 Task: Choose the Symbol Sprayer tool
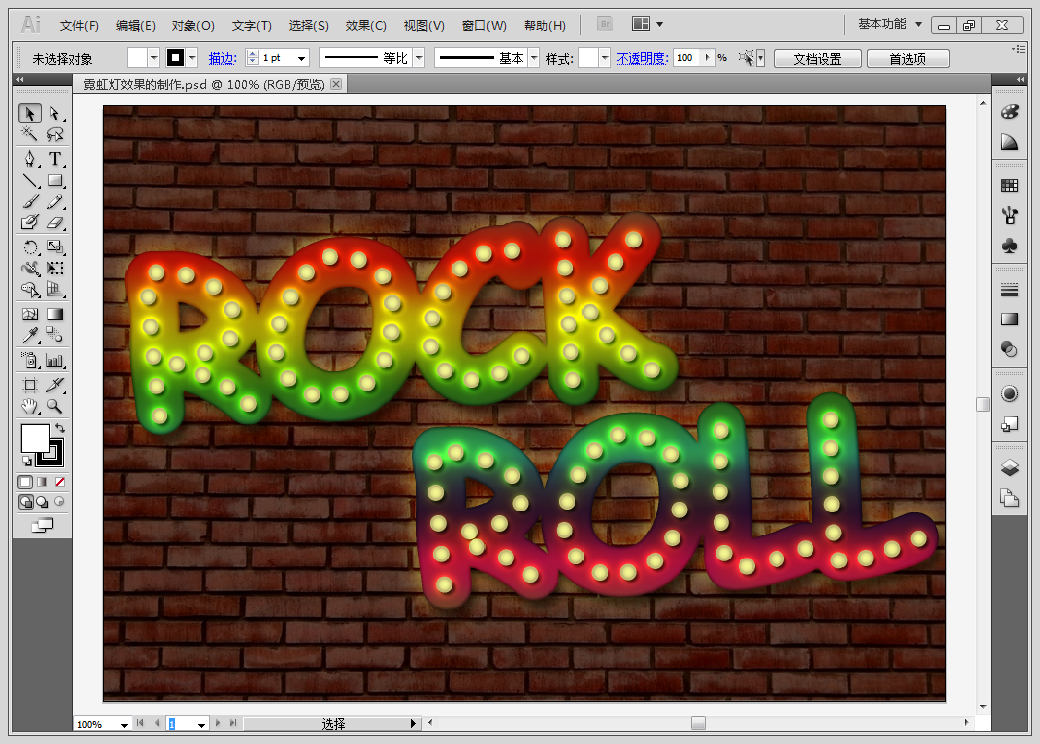point(30,361)
